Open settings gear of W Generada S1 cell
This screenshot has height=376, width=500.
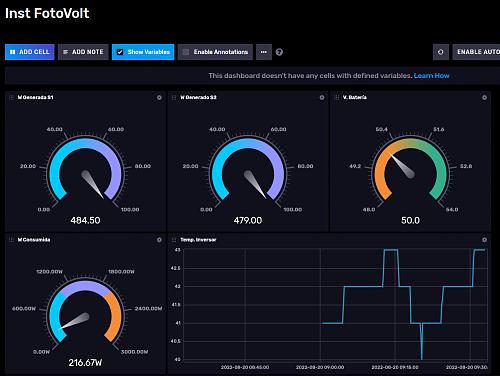[159, 97]
